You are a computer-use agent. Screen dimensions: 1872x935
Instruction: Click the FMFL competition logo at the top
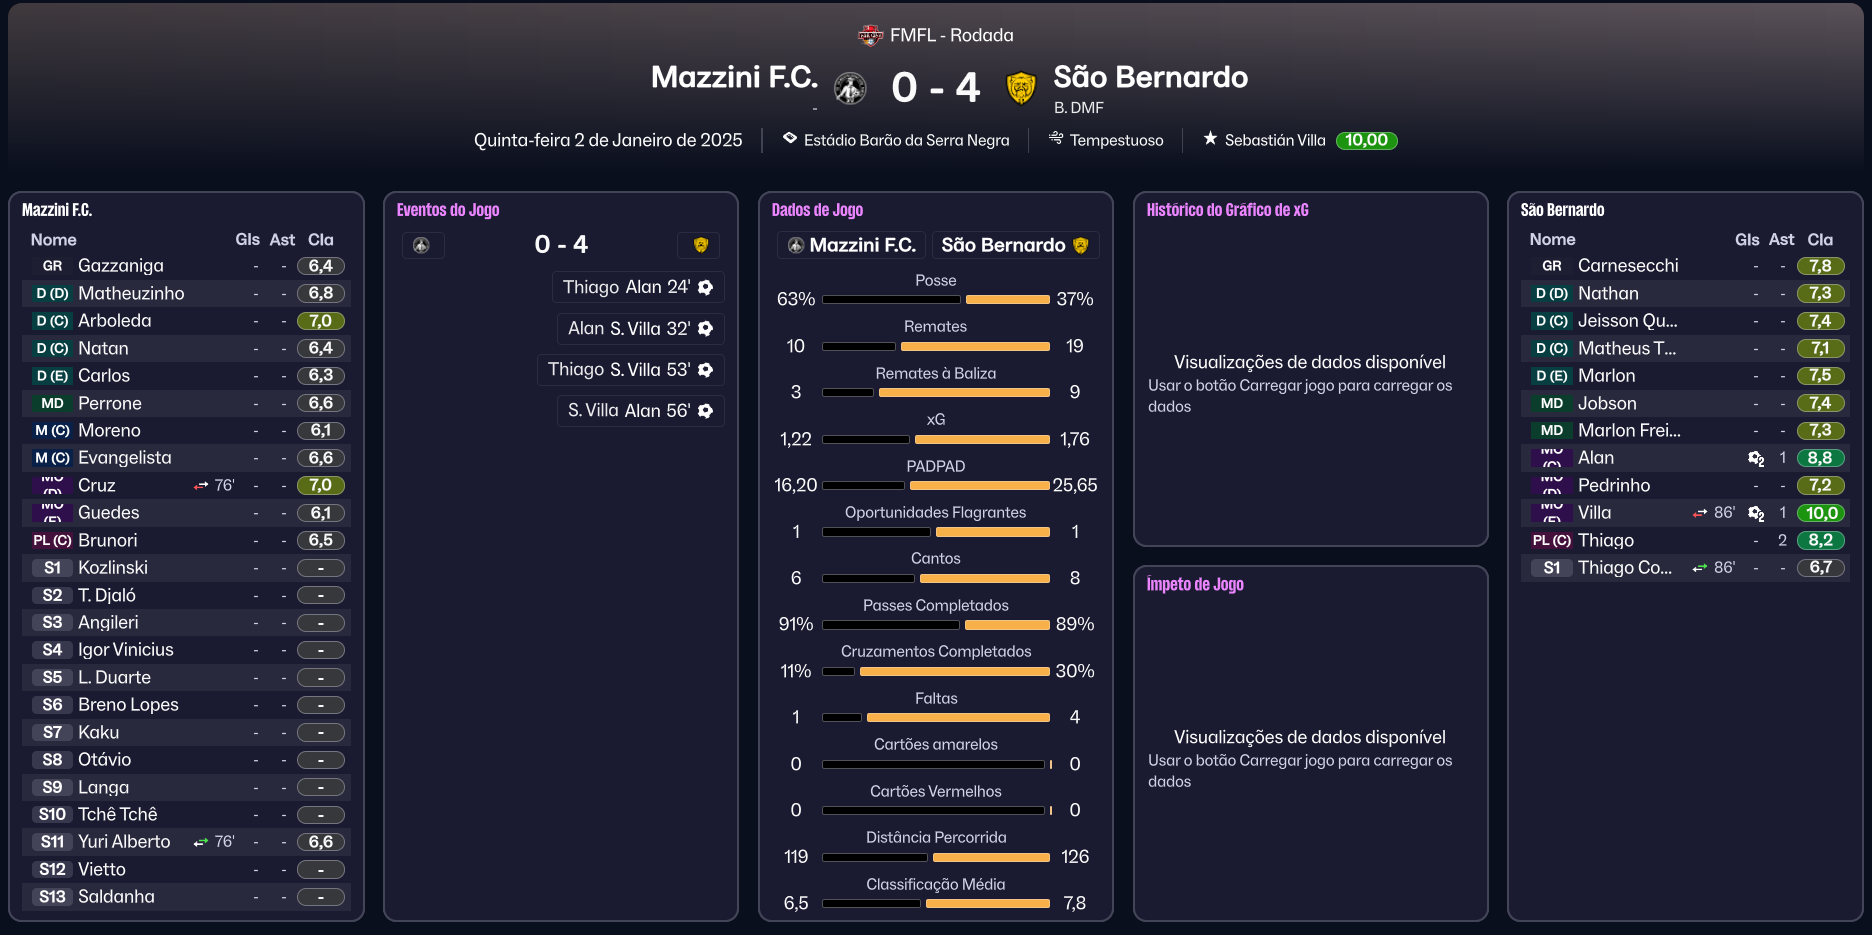point(870,35)
